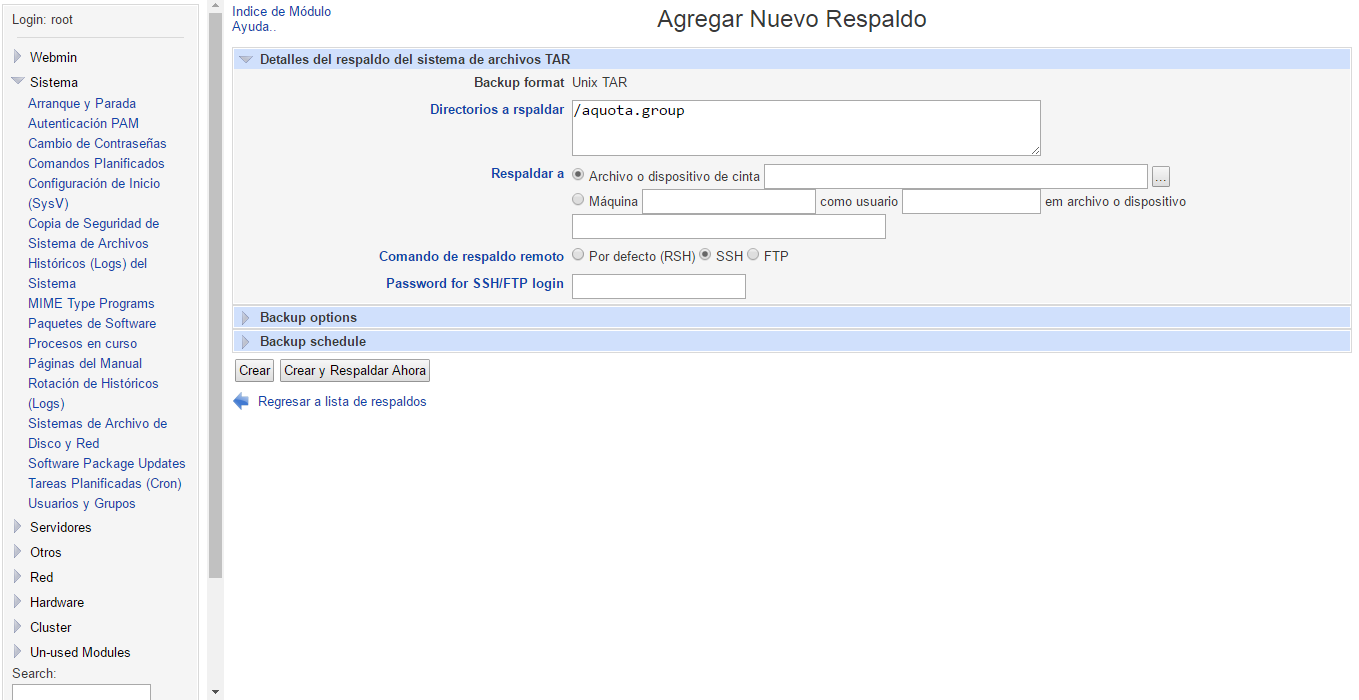The height and width of the screenshot is (700, 1359).
Task: Select the FTP remote command option
Action: (753, 255)
